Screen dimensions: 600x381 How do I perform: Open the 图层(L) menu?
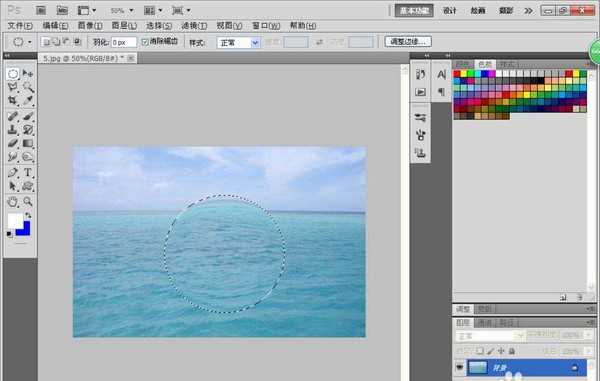coord(124,26)
